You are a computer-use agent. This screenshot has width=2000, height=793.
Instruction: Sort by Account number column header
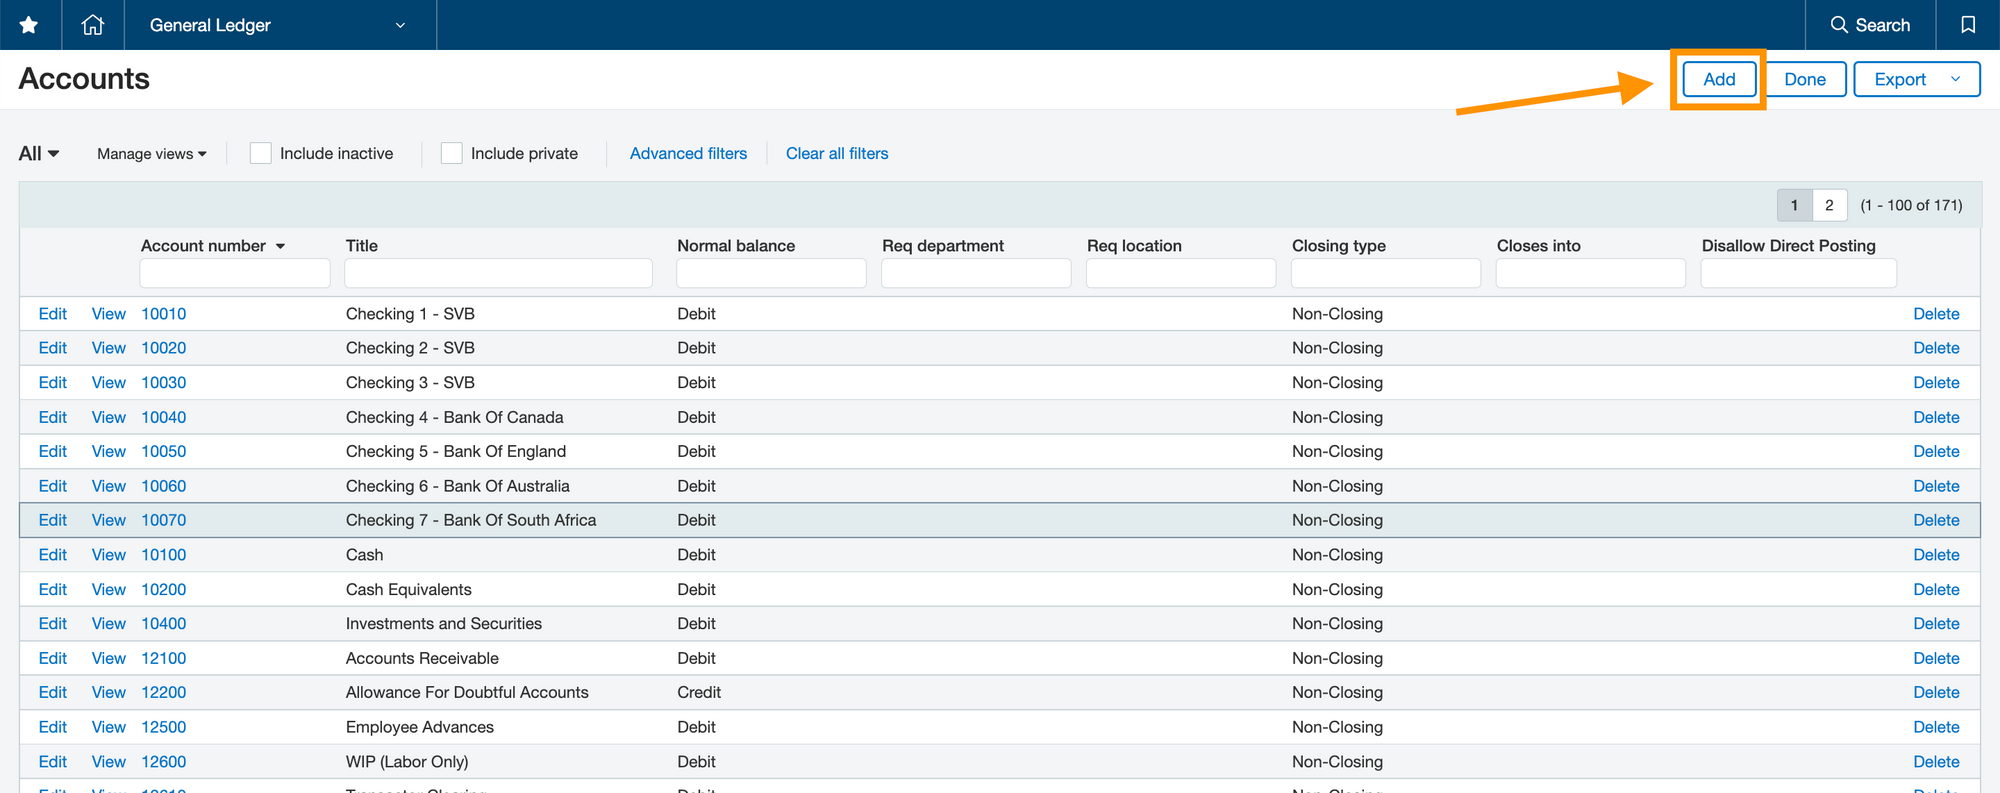(x=212, y=246)
